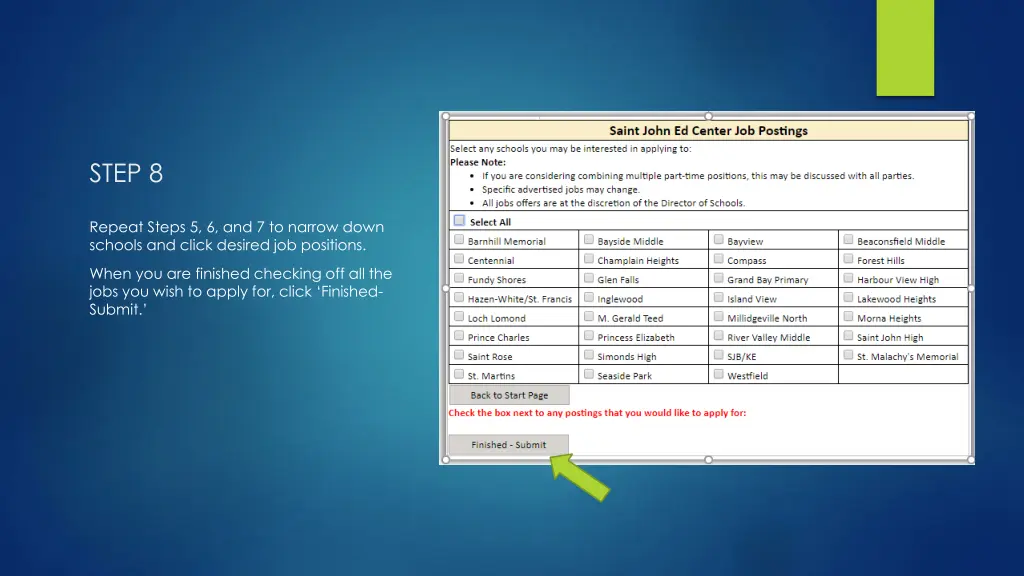Toggle the Forest Hills checkbox
1024x576 pixels.
coord(848,260)
